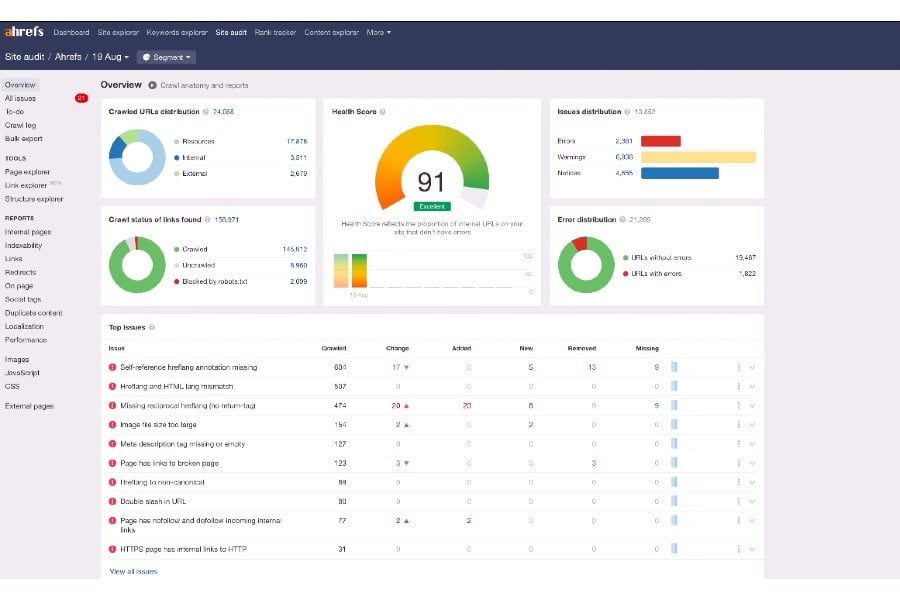Open the 19 Aug crawl date dropdown
900x600 pixels.
click(111, 57)
